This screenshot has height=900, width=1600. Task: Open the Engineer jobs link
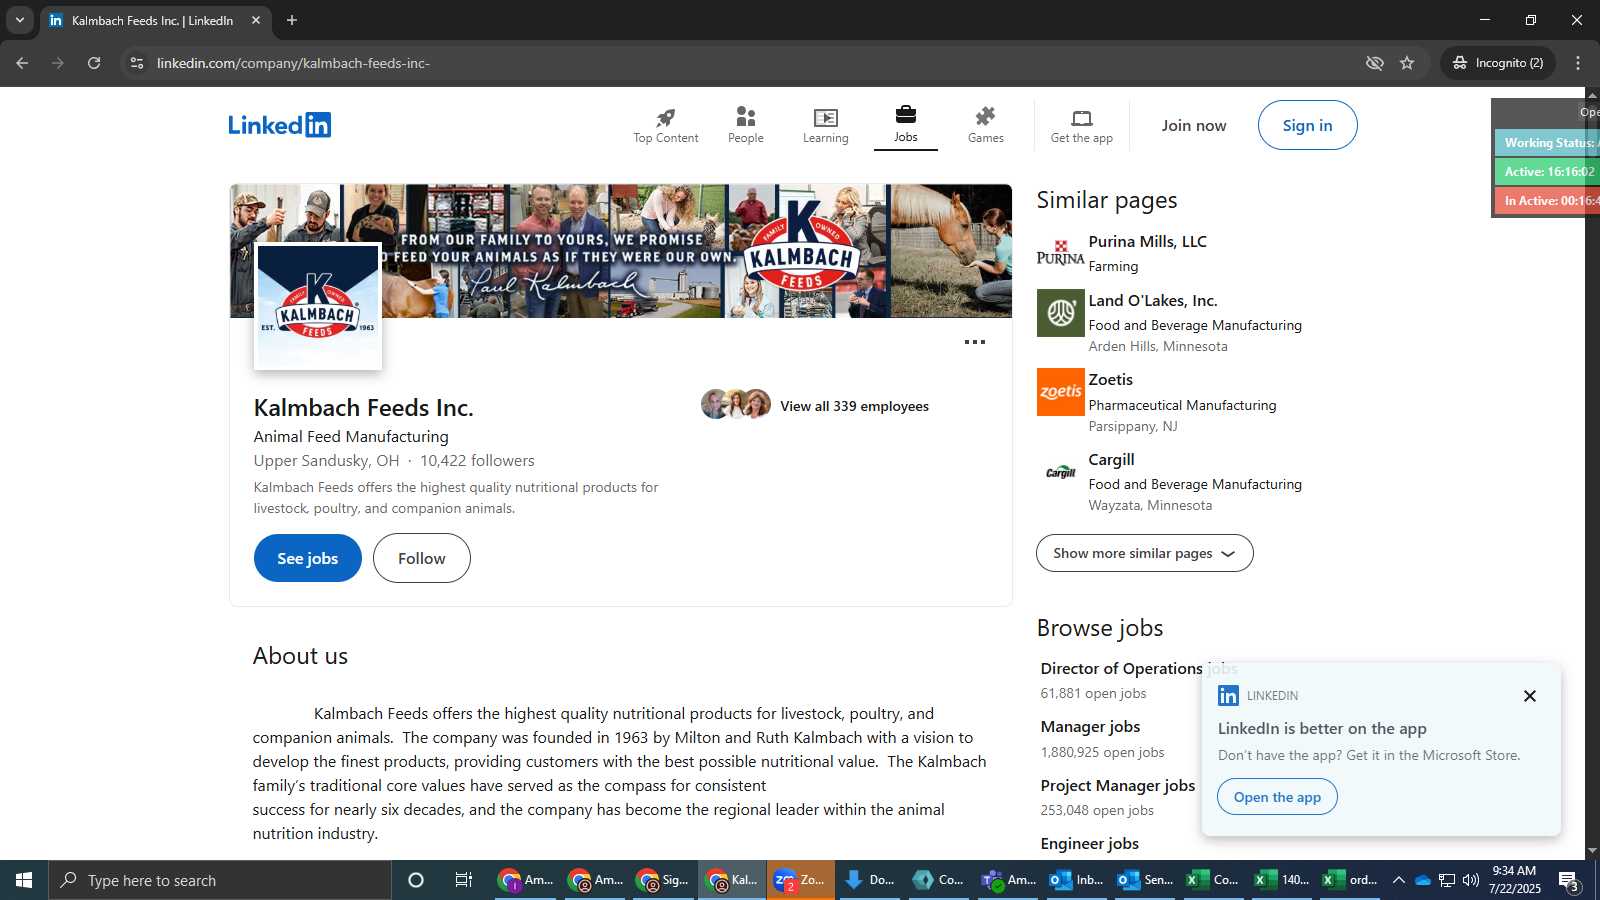tap(1089, 844)
